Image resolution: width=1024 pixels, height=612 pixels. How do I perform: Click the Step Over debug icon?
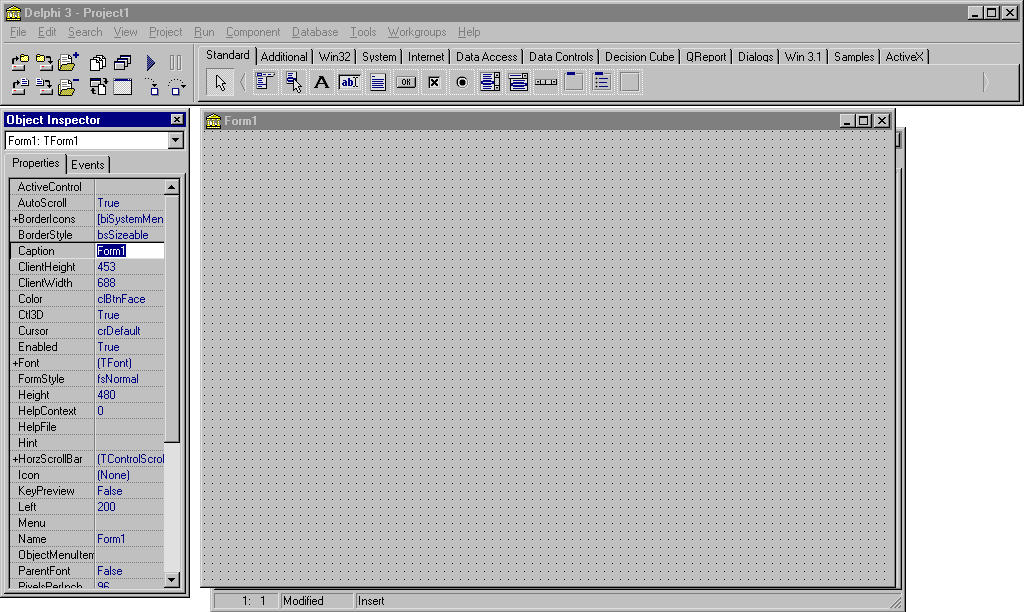(x=176, y=87)
